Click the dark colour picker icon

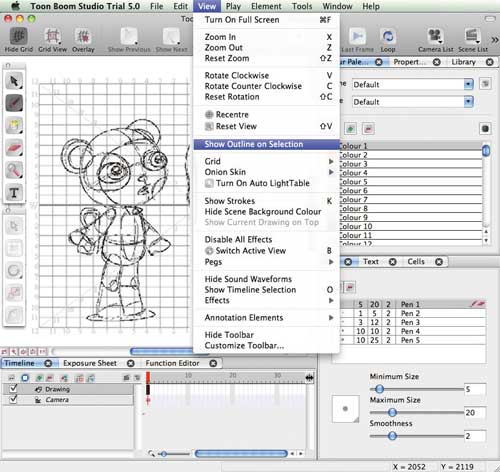tap(485, 129)
